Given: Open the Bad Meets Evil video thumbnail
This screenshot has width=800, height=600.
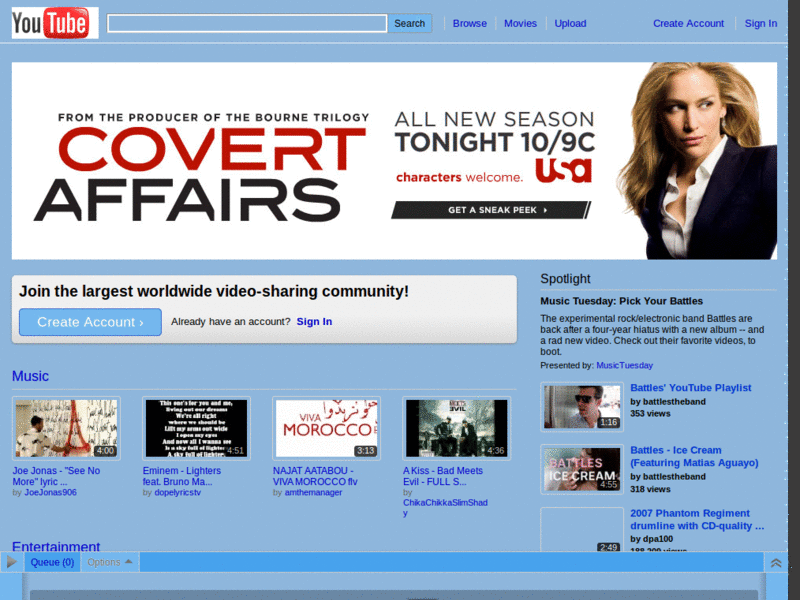Looking at the screenshot, I should click(457, 428).
